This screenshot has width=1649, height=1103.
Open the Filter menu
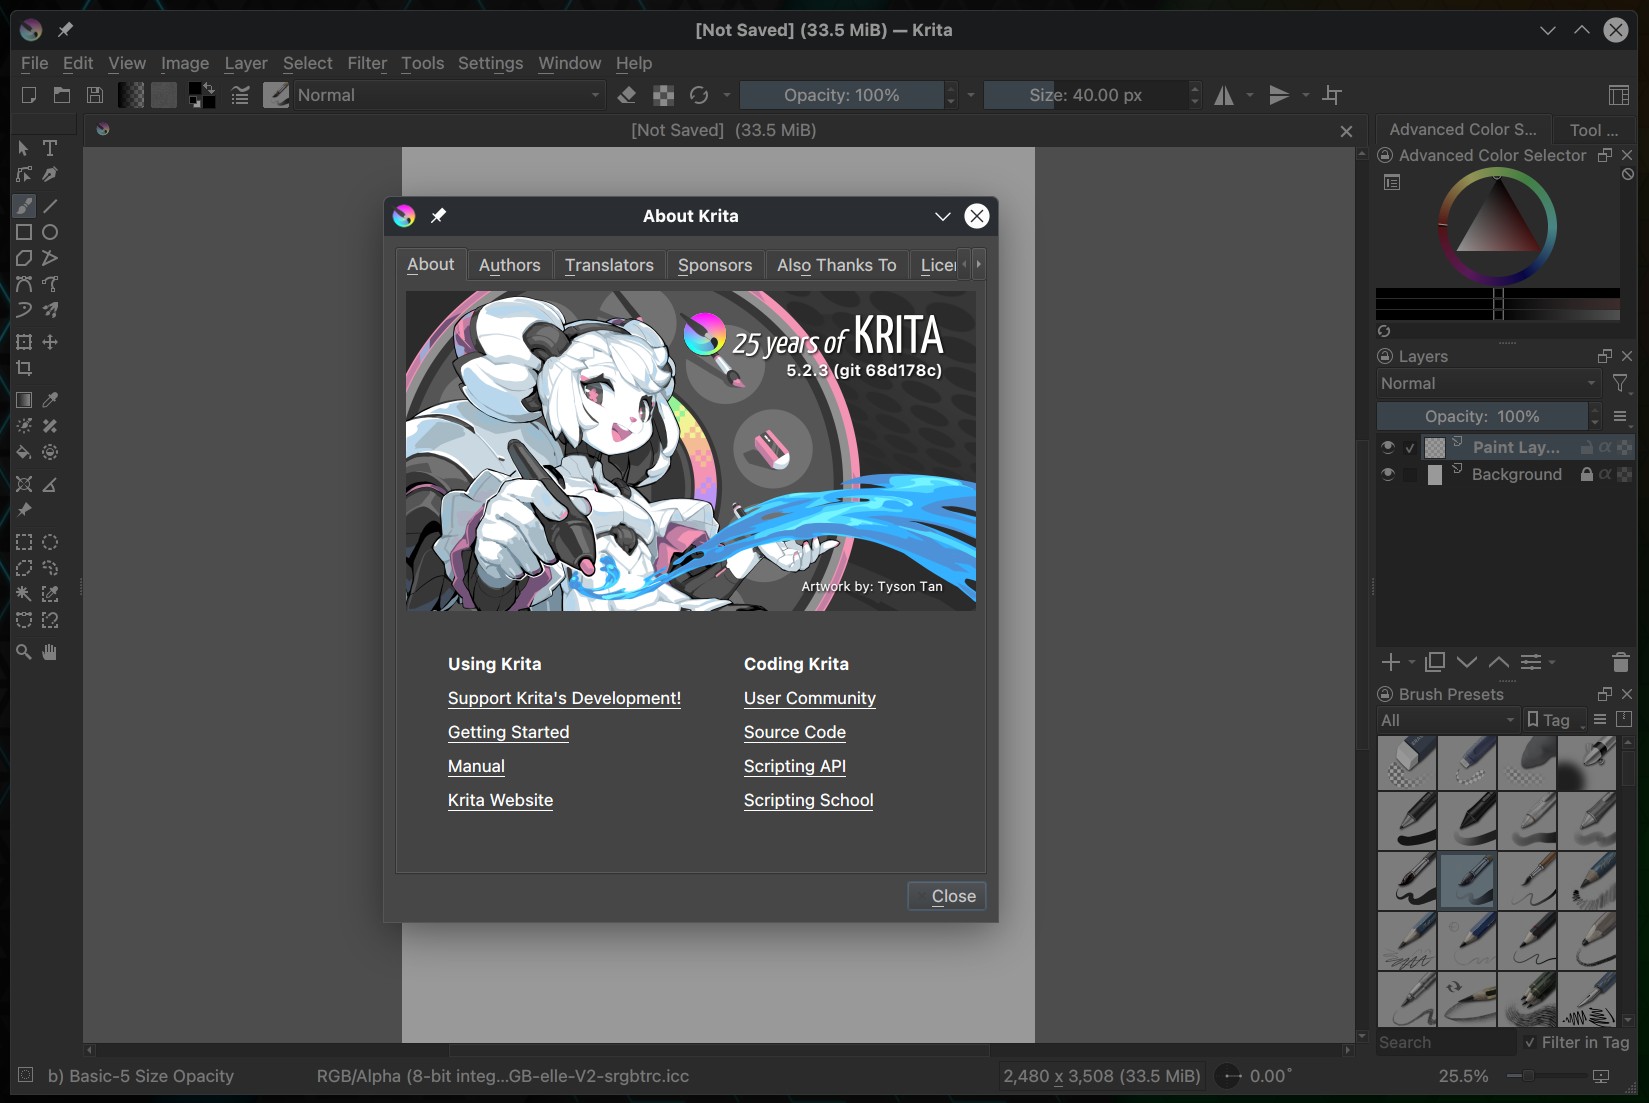point(367,63)
